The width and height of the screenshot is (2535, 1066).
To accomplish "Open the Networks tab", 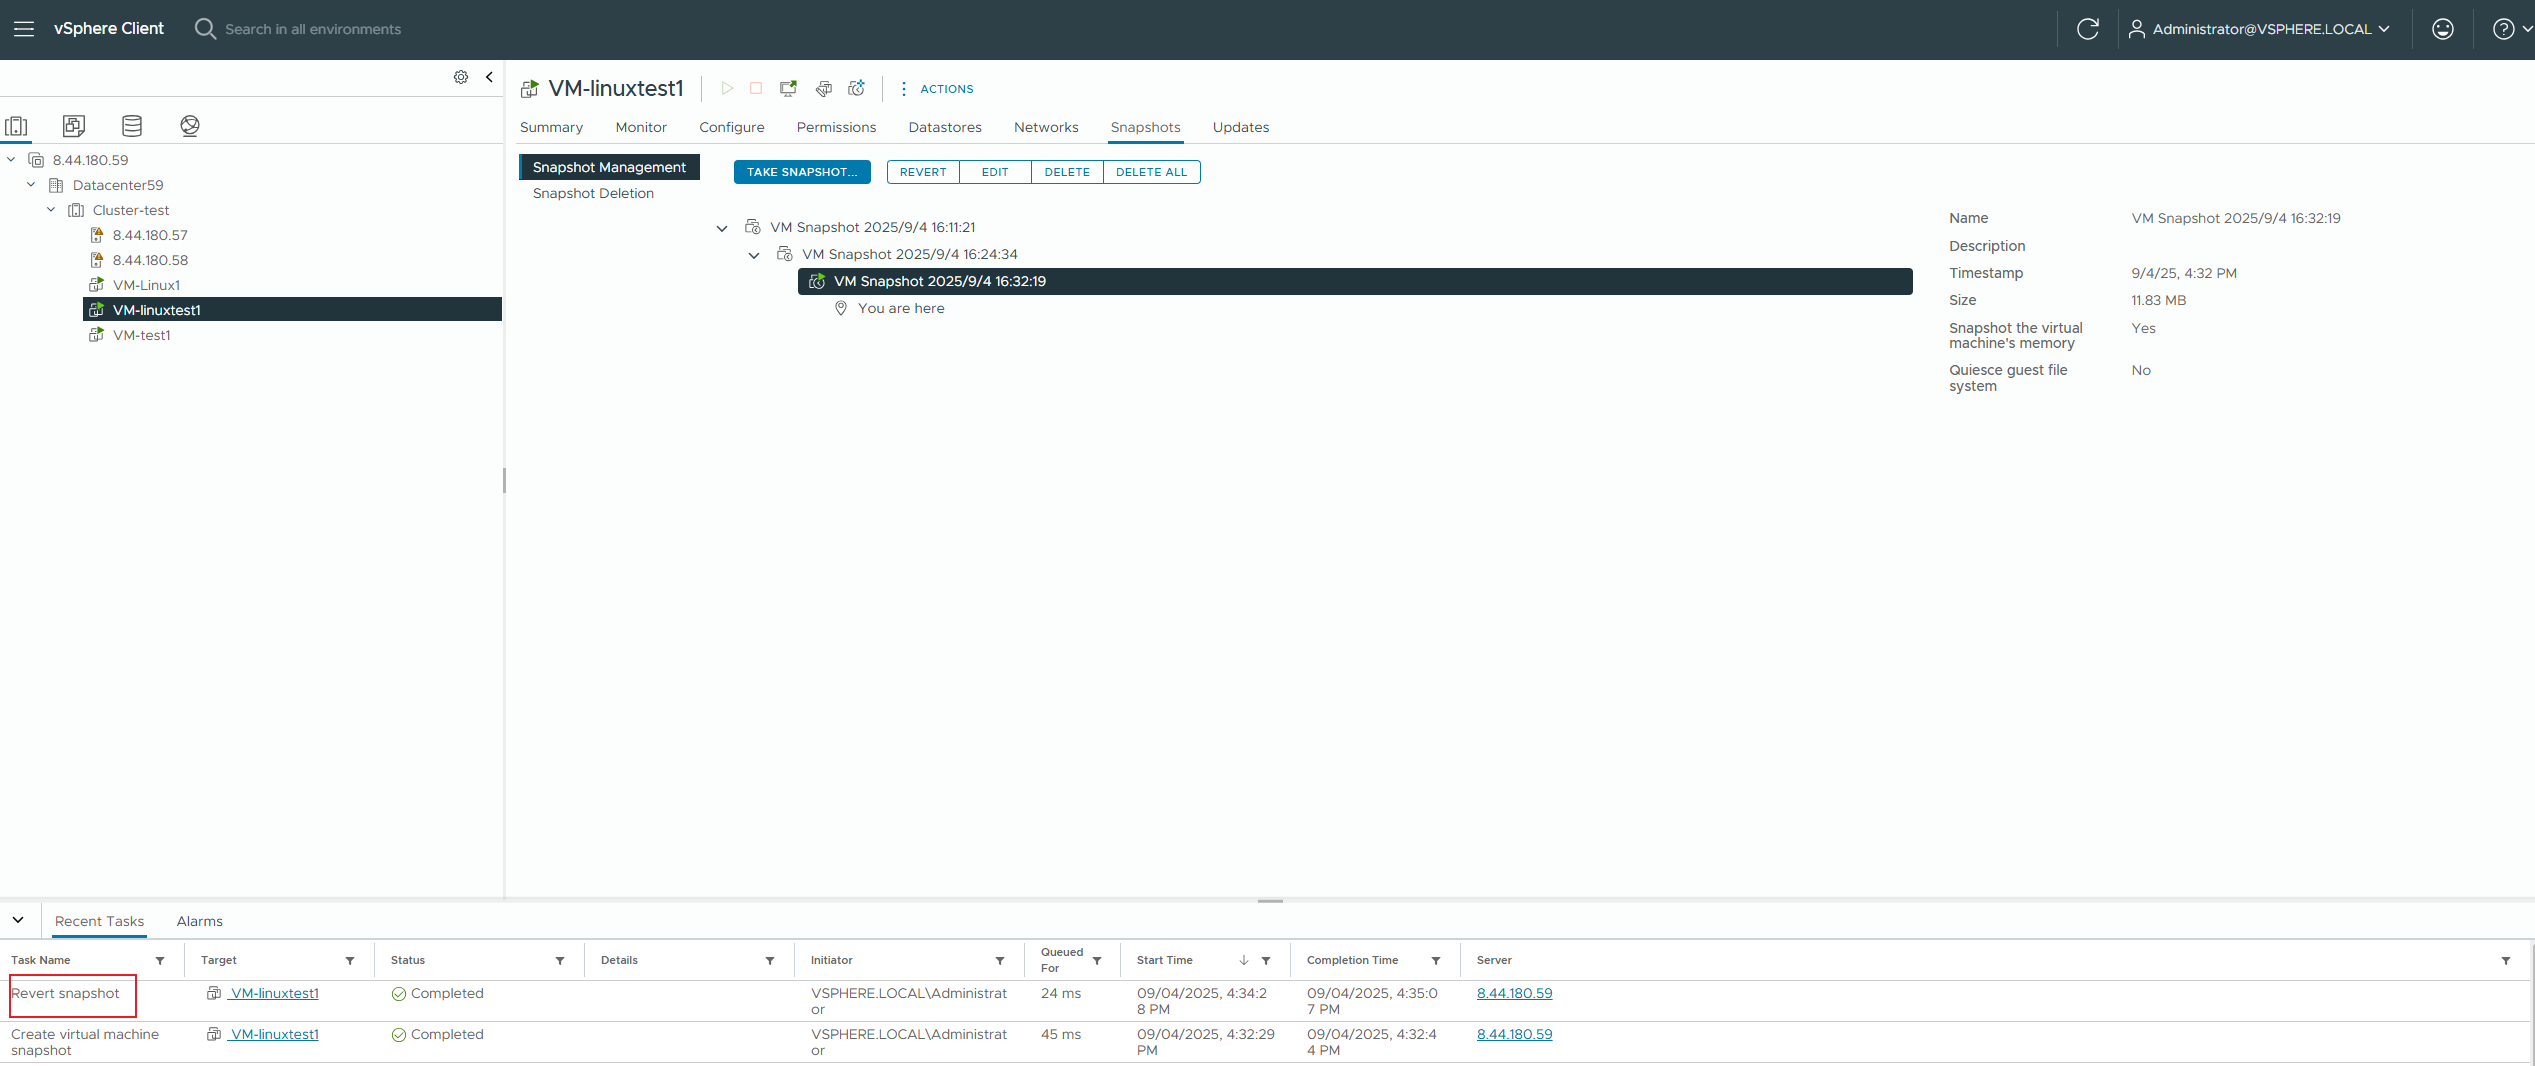I will tap(1046, 127).
